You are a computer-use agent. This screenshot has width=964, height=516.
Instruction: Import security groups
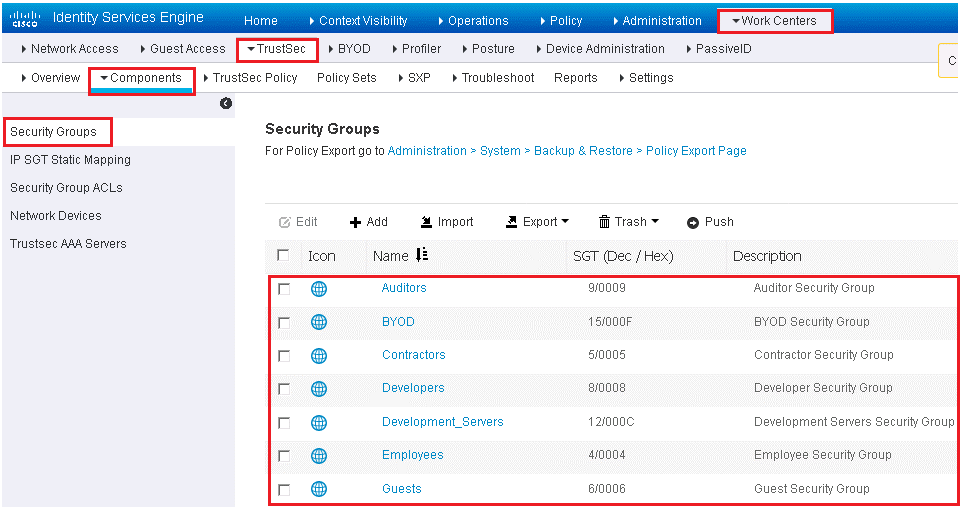point(447,222)
